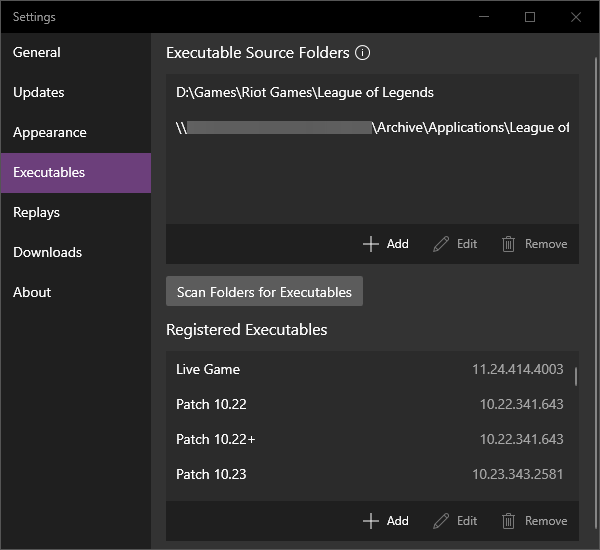This screenshot has width=600, height=550.
Task: Click plus icon under Registered Executables
Action: pos(370,521)
